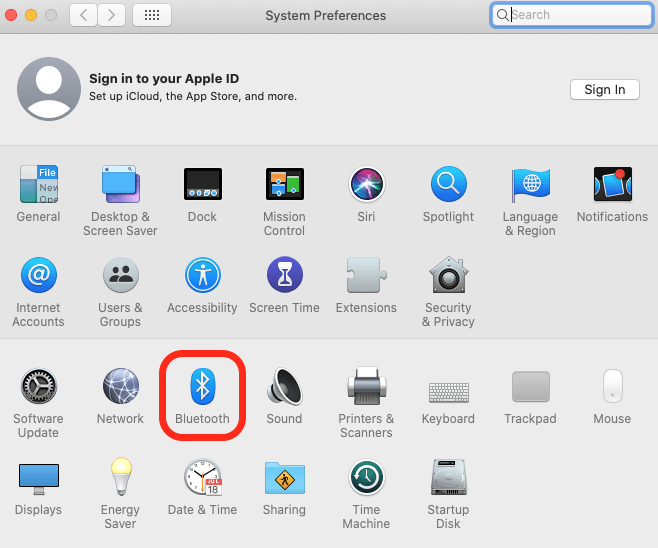Click the Apple ID profile avatar

click(49, 89)
